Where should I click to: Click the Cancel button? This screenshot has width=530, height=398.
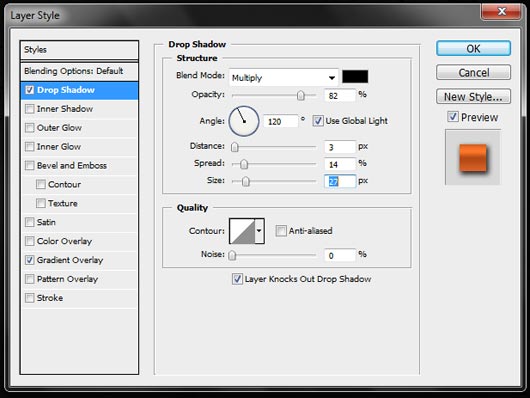pyautogui.click(x=473, y=72)
